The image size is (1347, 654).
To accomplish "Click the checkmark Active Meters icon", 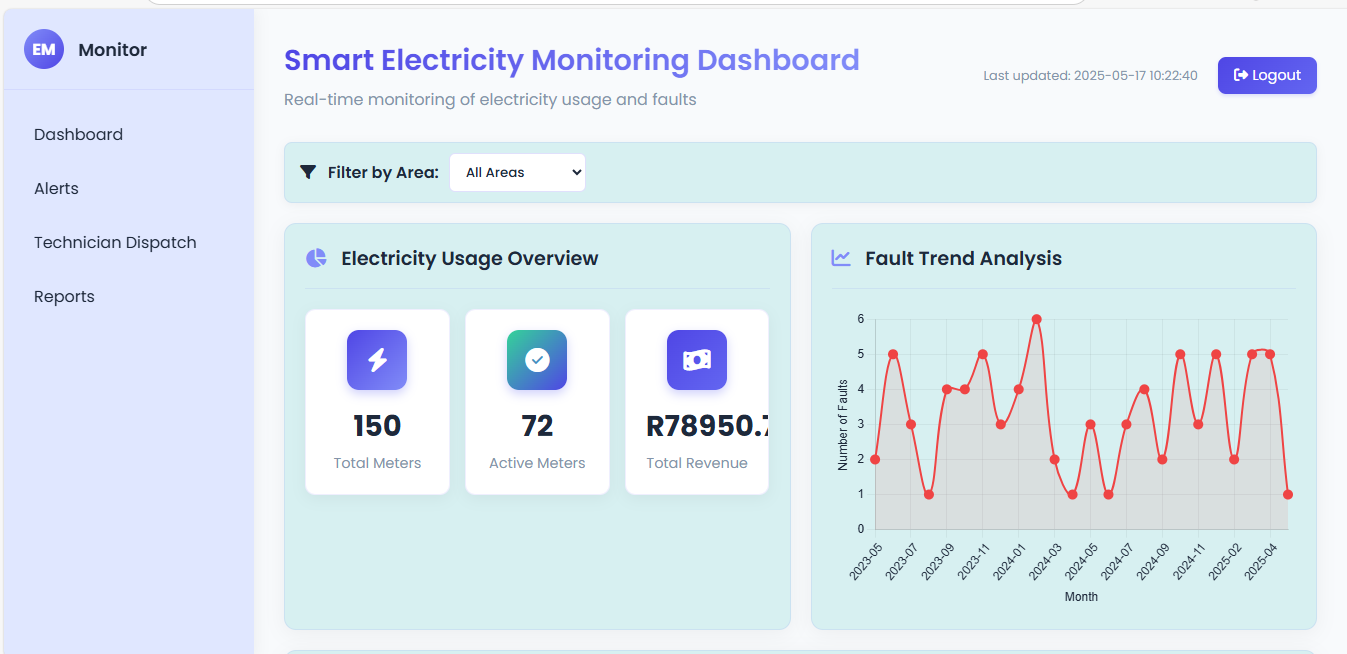I will coord(537,360).
